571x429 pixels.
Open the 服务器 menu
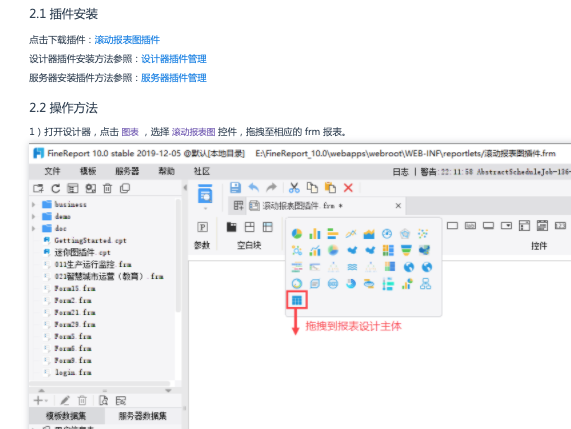[x=127, y=171]
